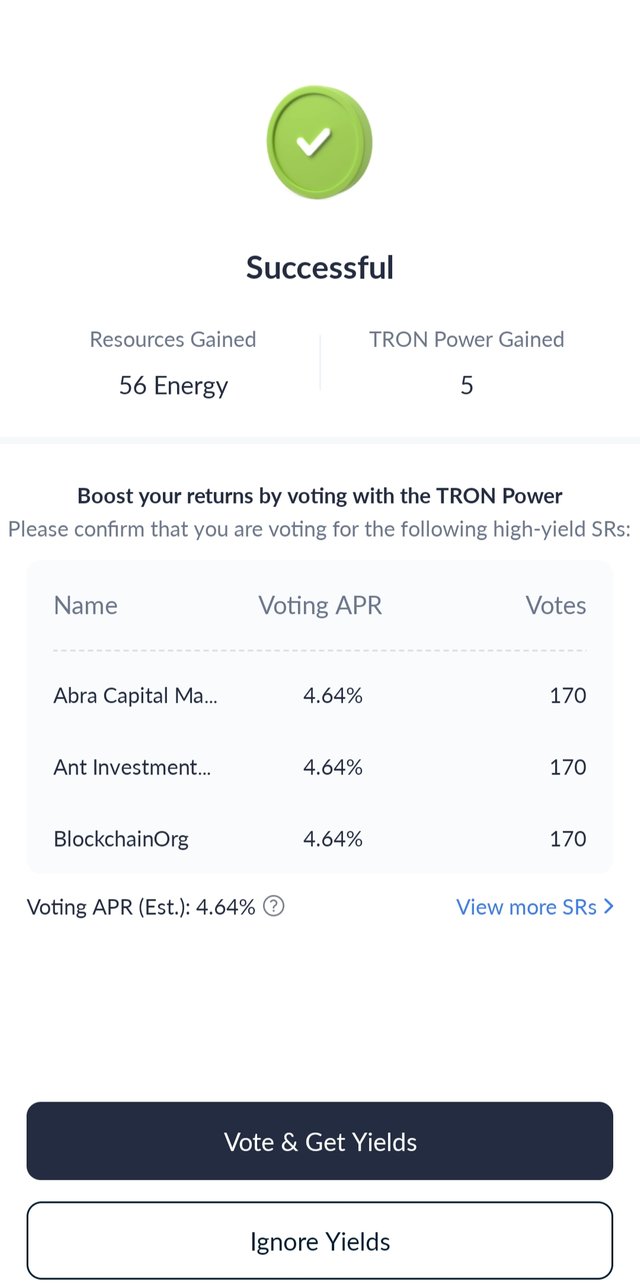Click the Voting APR column header
Screen dimensions: 640x1287
click(x=320, y=605)
